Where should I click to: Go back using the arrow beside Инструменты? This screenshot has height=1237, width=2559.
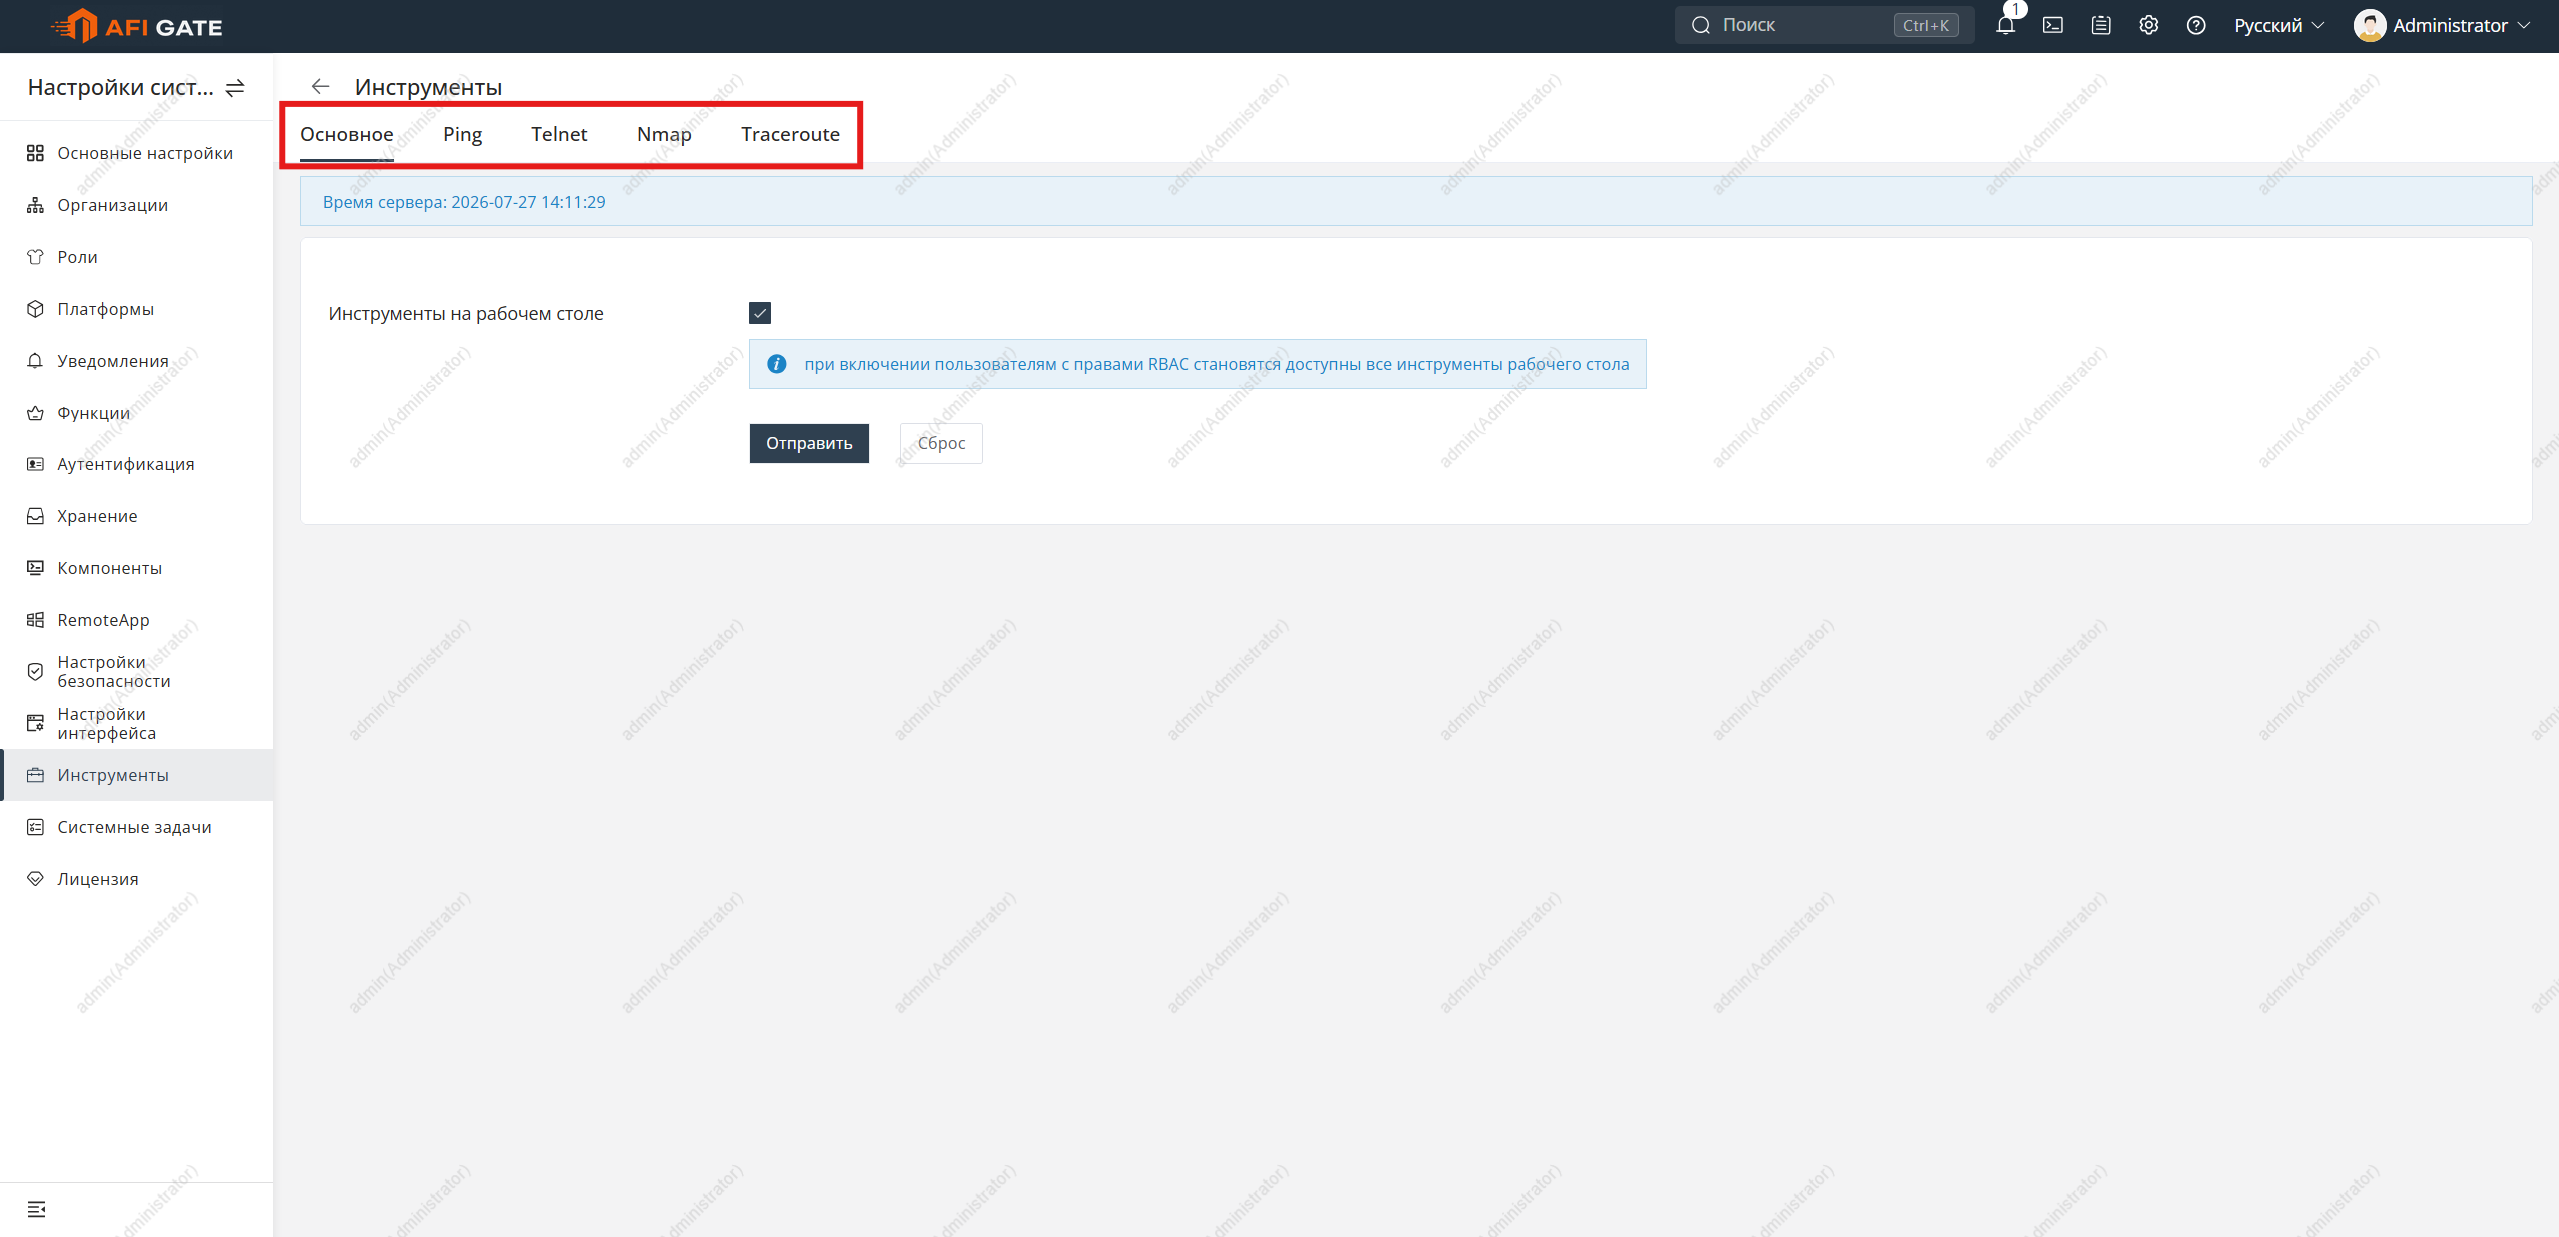320,87
